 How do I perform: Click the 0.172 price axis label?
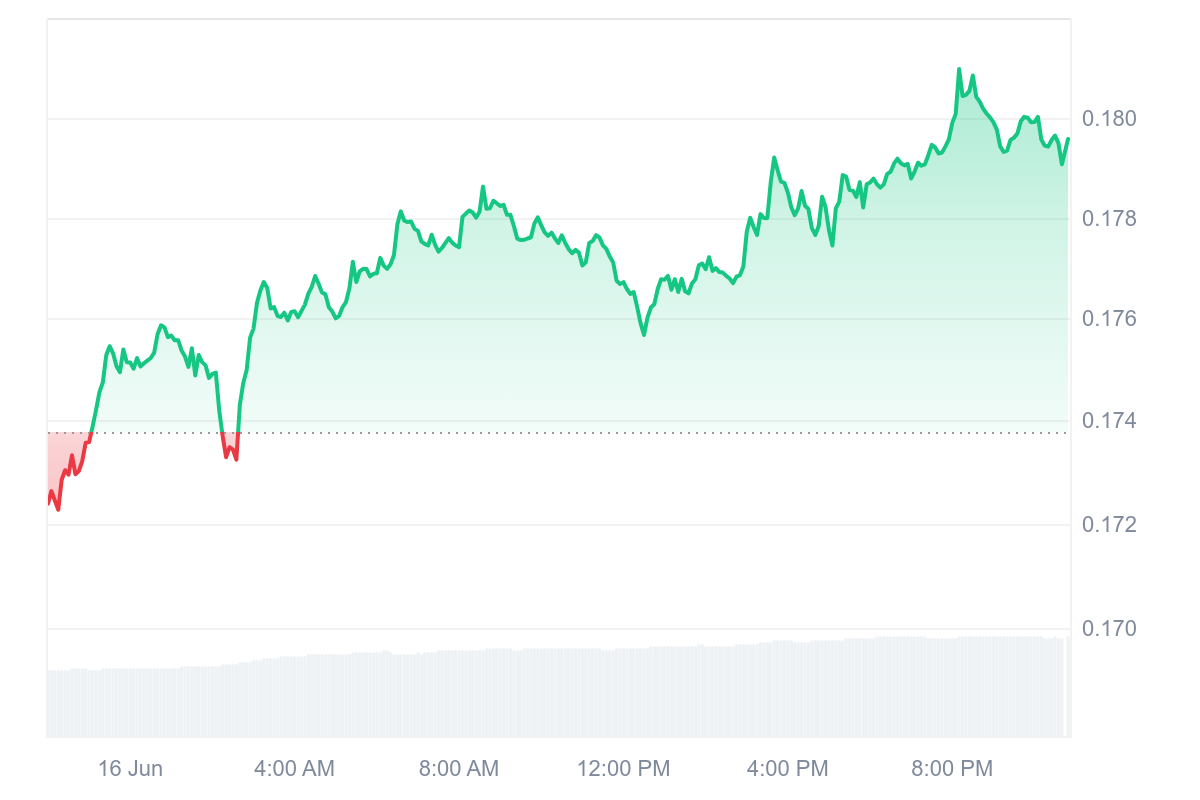pos(1109,525)
